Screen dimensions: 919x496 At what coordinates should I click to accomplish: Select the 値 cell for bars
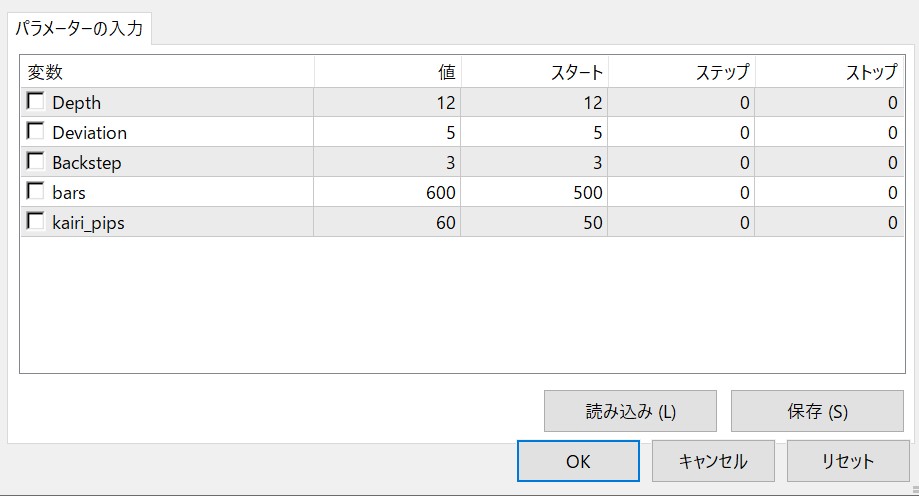click(388, 192)
